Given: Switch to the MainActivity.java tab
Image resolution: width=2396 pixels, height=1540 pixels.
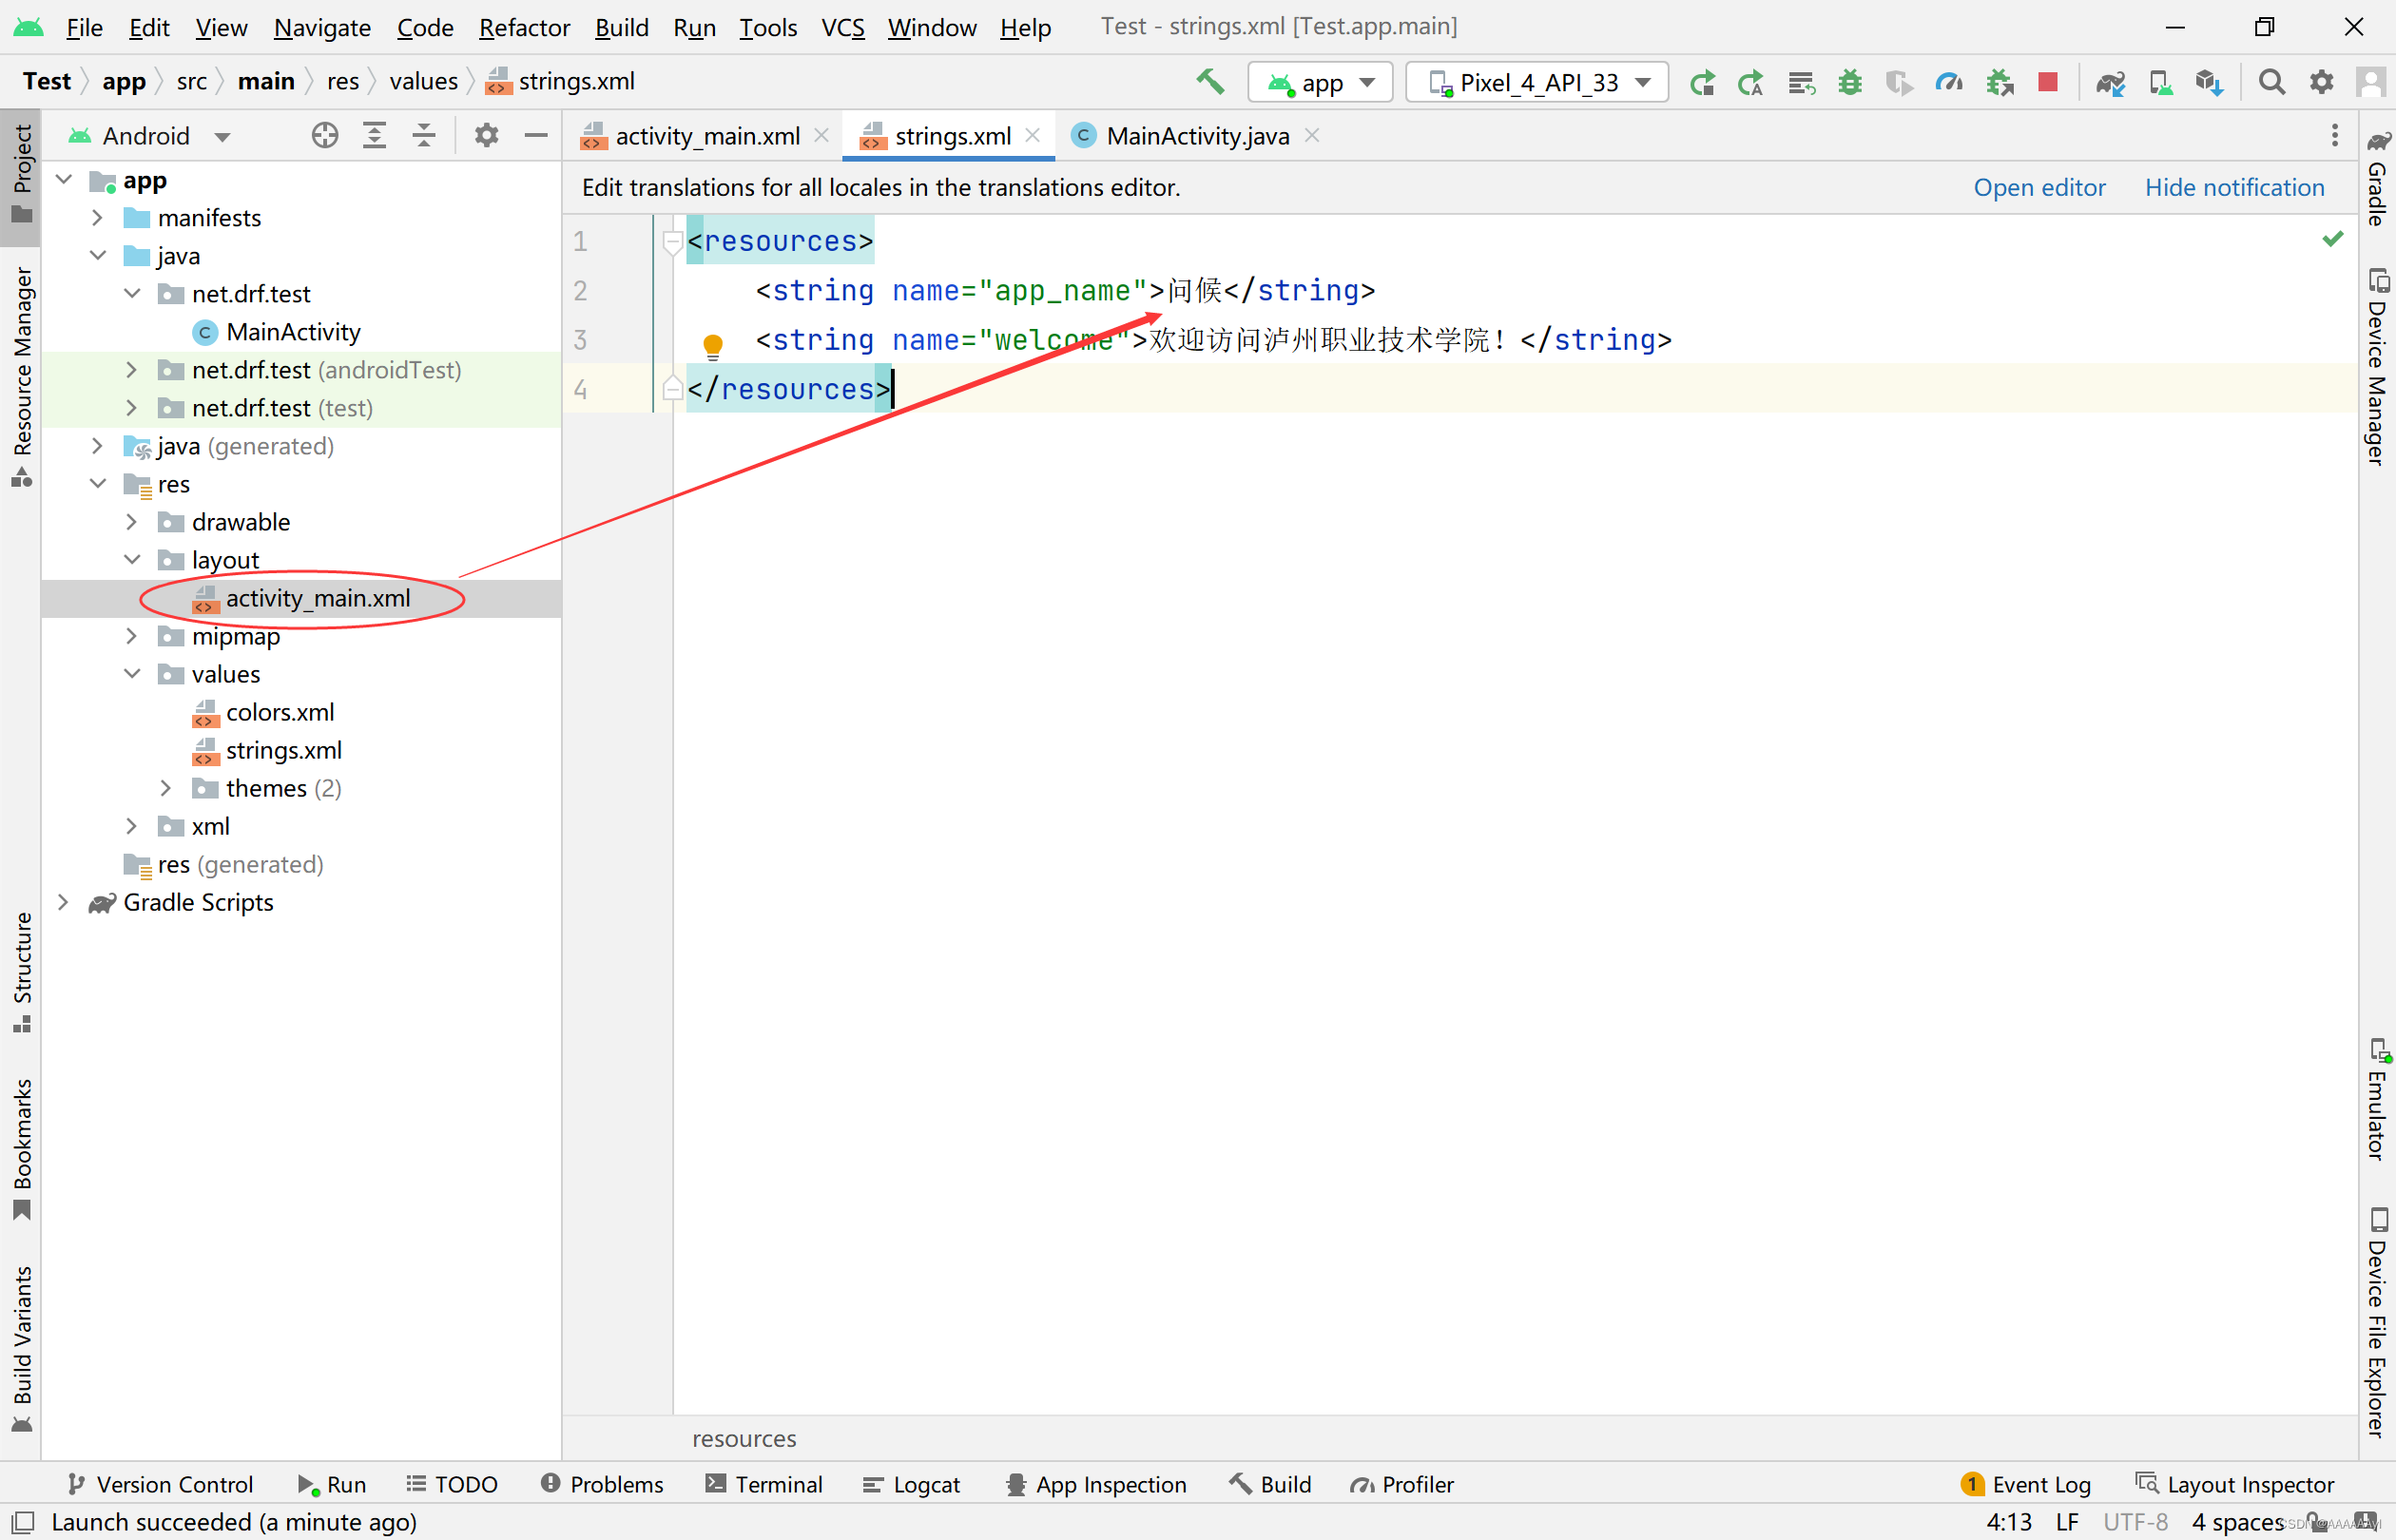Looking at the screenshot, I should tap(1197, 136).
